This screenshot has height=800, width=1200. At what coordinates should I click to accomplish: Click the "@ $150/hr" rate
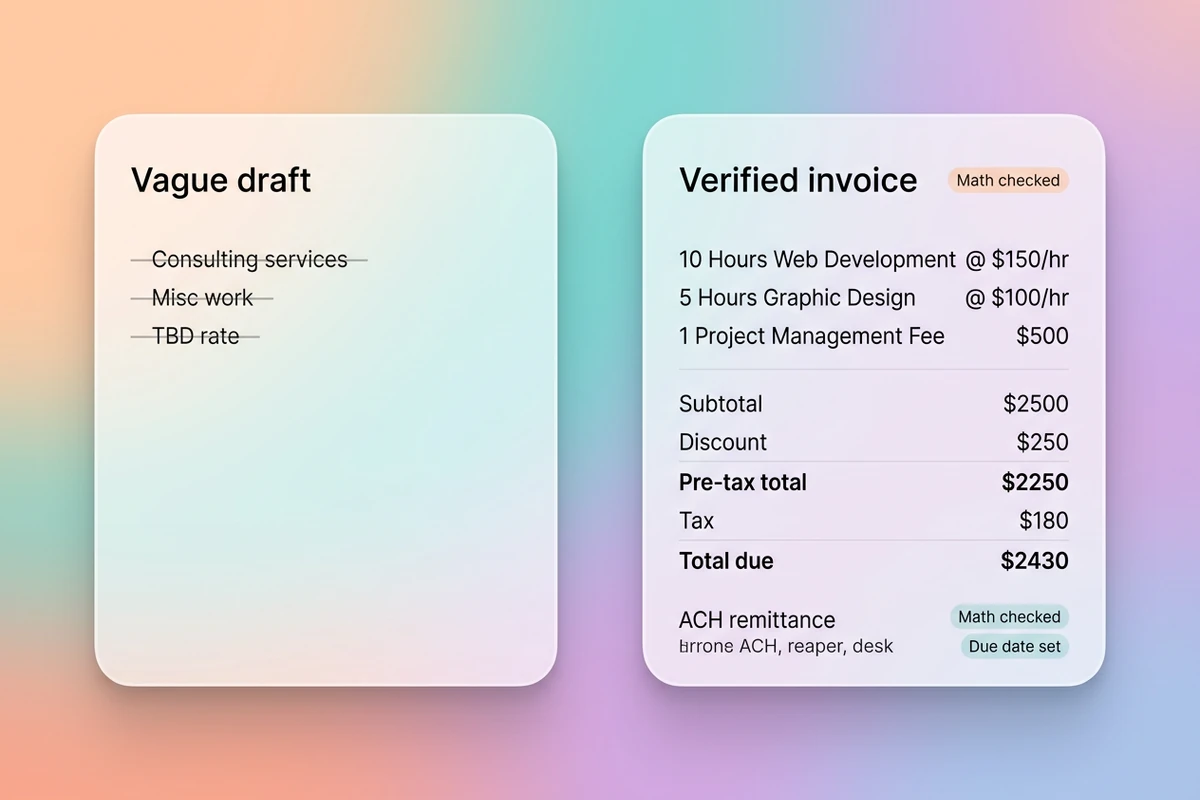[1017, 260]
